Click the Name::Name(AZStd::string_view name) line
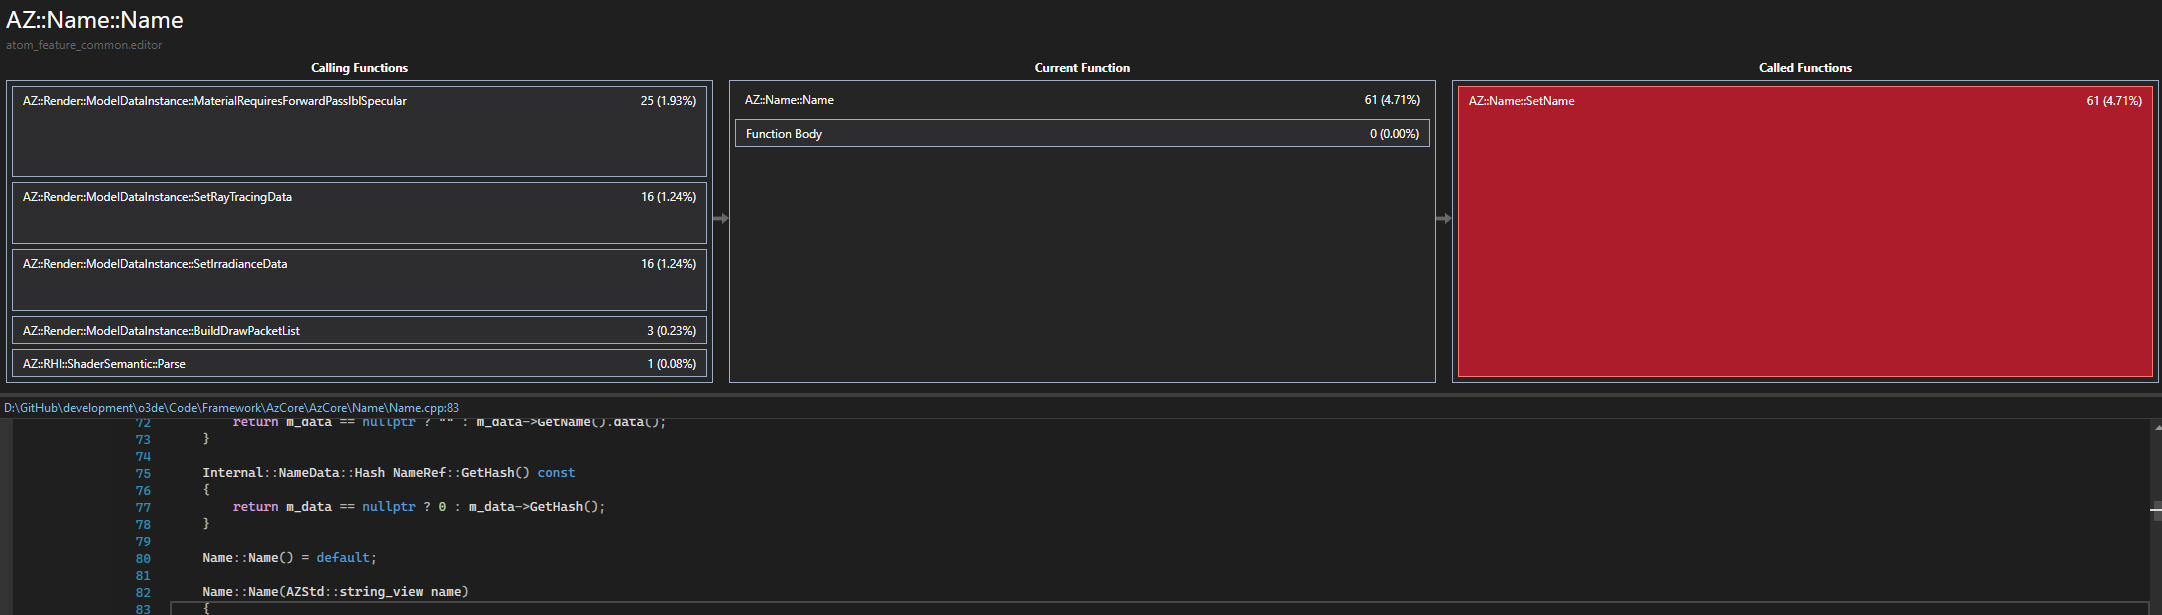This screenshot has width=2162, height=615. coord(335,592)
